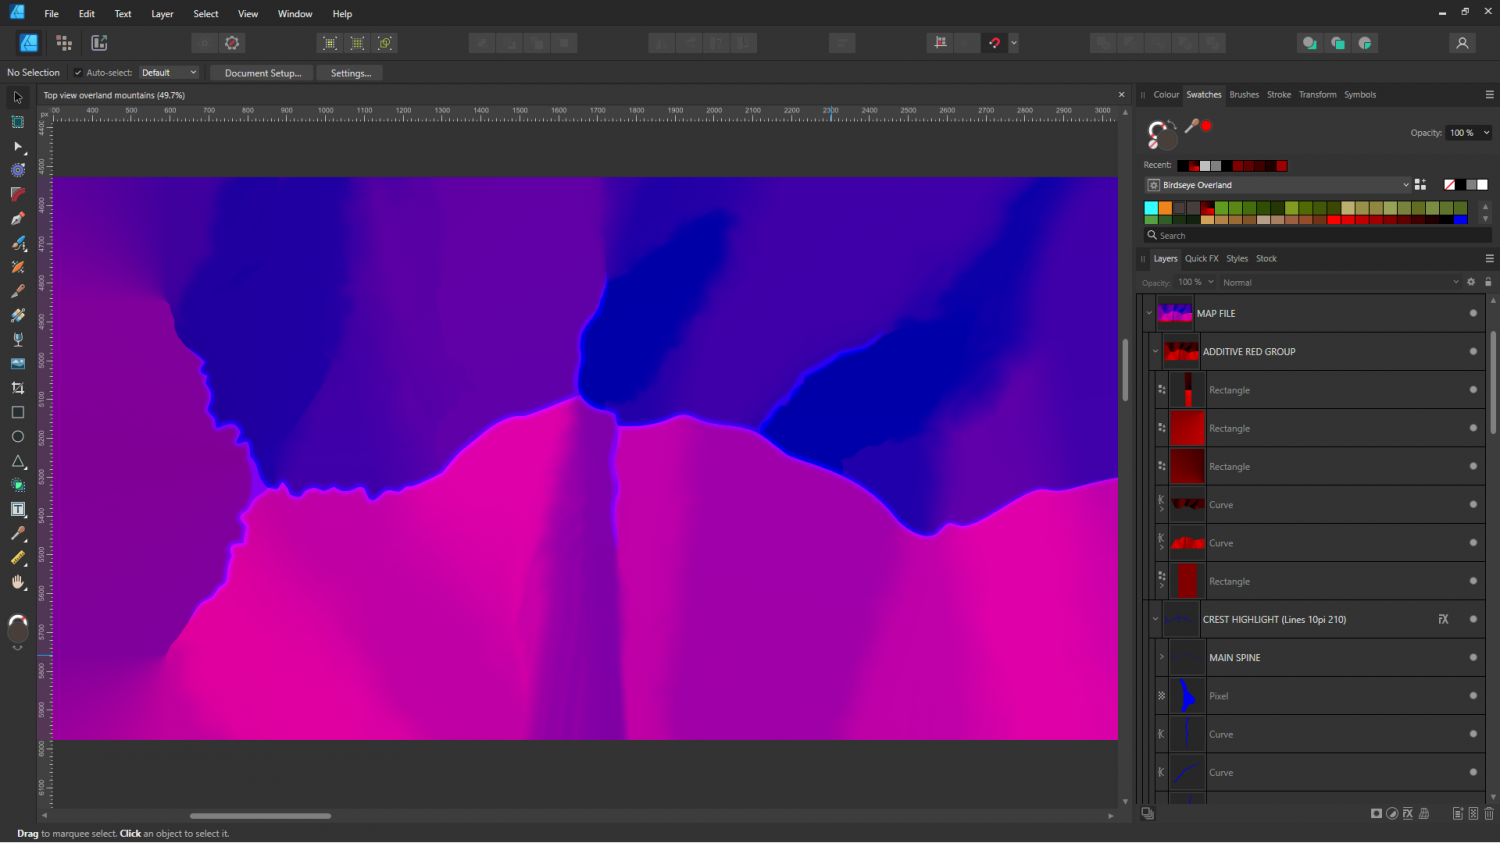This screenshot has height=843, width=1500.
Task: Select the View hand tool
Action: (x=17, y=582)
